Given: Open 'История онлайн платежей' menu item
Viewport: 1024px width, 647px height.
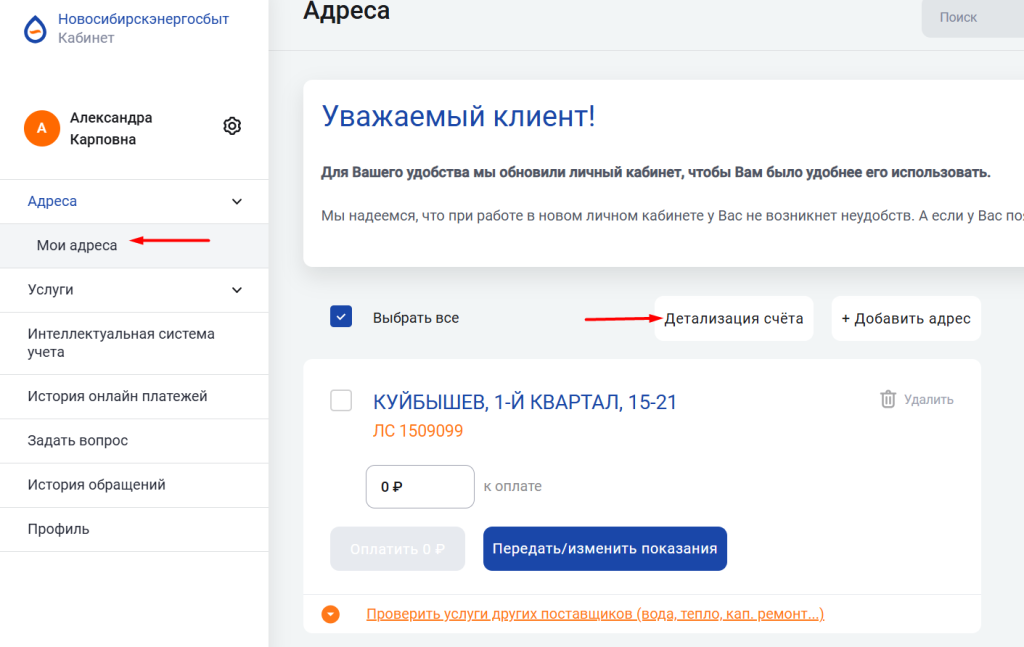Looking at the screenshot, I should click(x=117, y=396).
